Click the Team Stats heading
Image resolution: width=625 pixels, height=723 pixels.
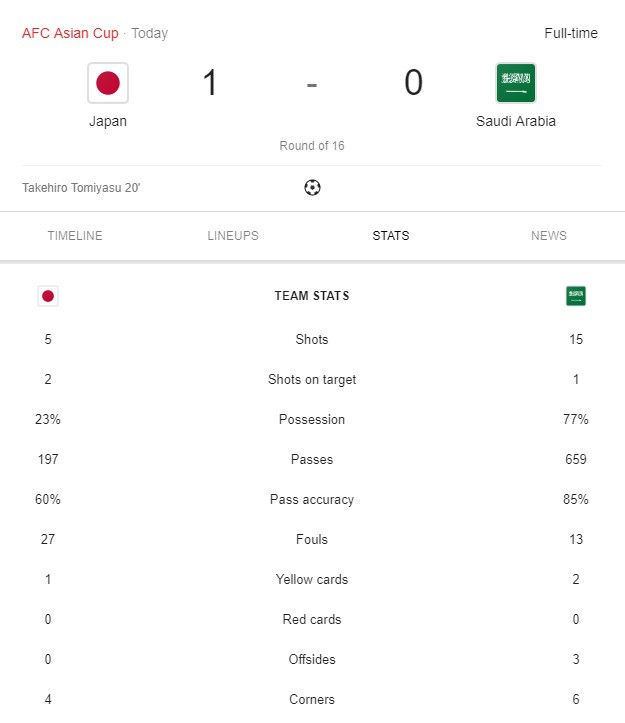(312, 296)
